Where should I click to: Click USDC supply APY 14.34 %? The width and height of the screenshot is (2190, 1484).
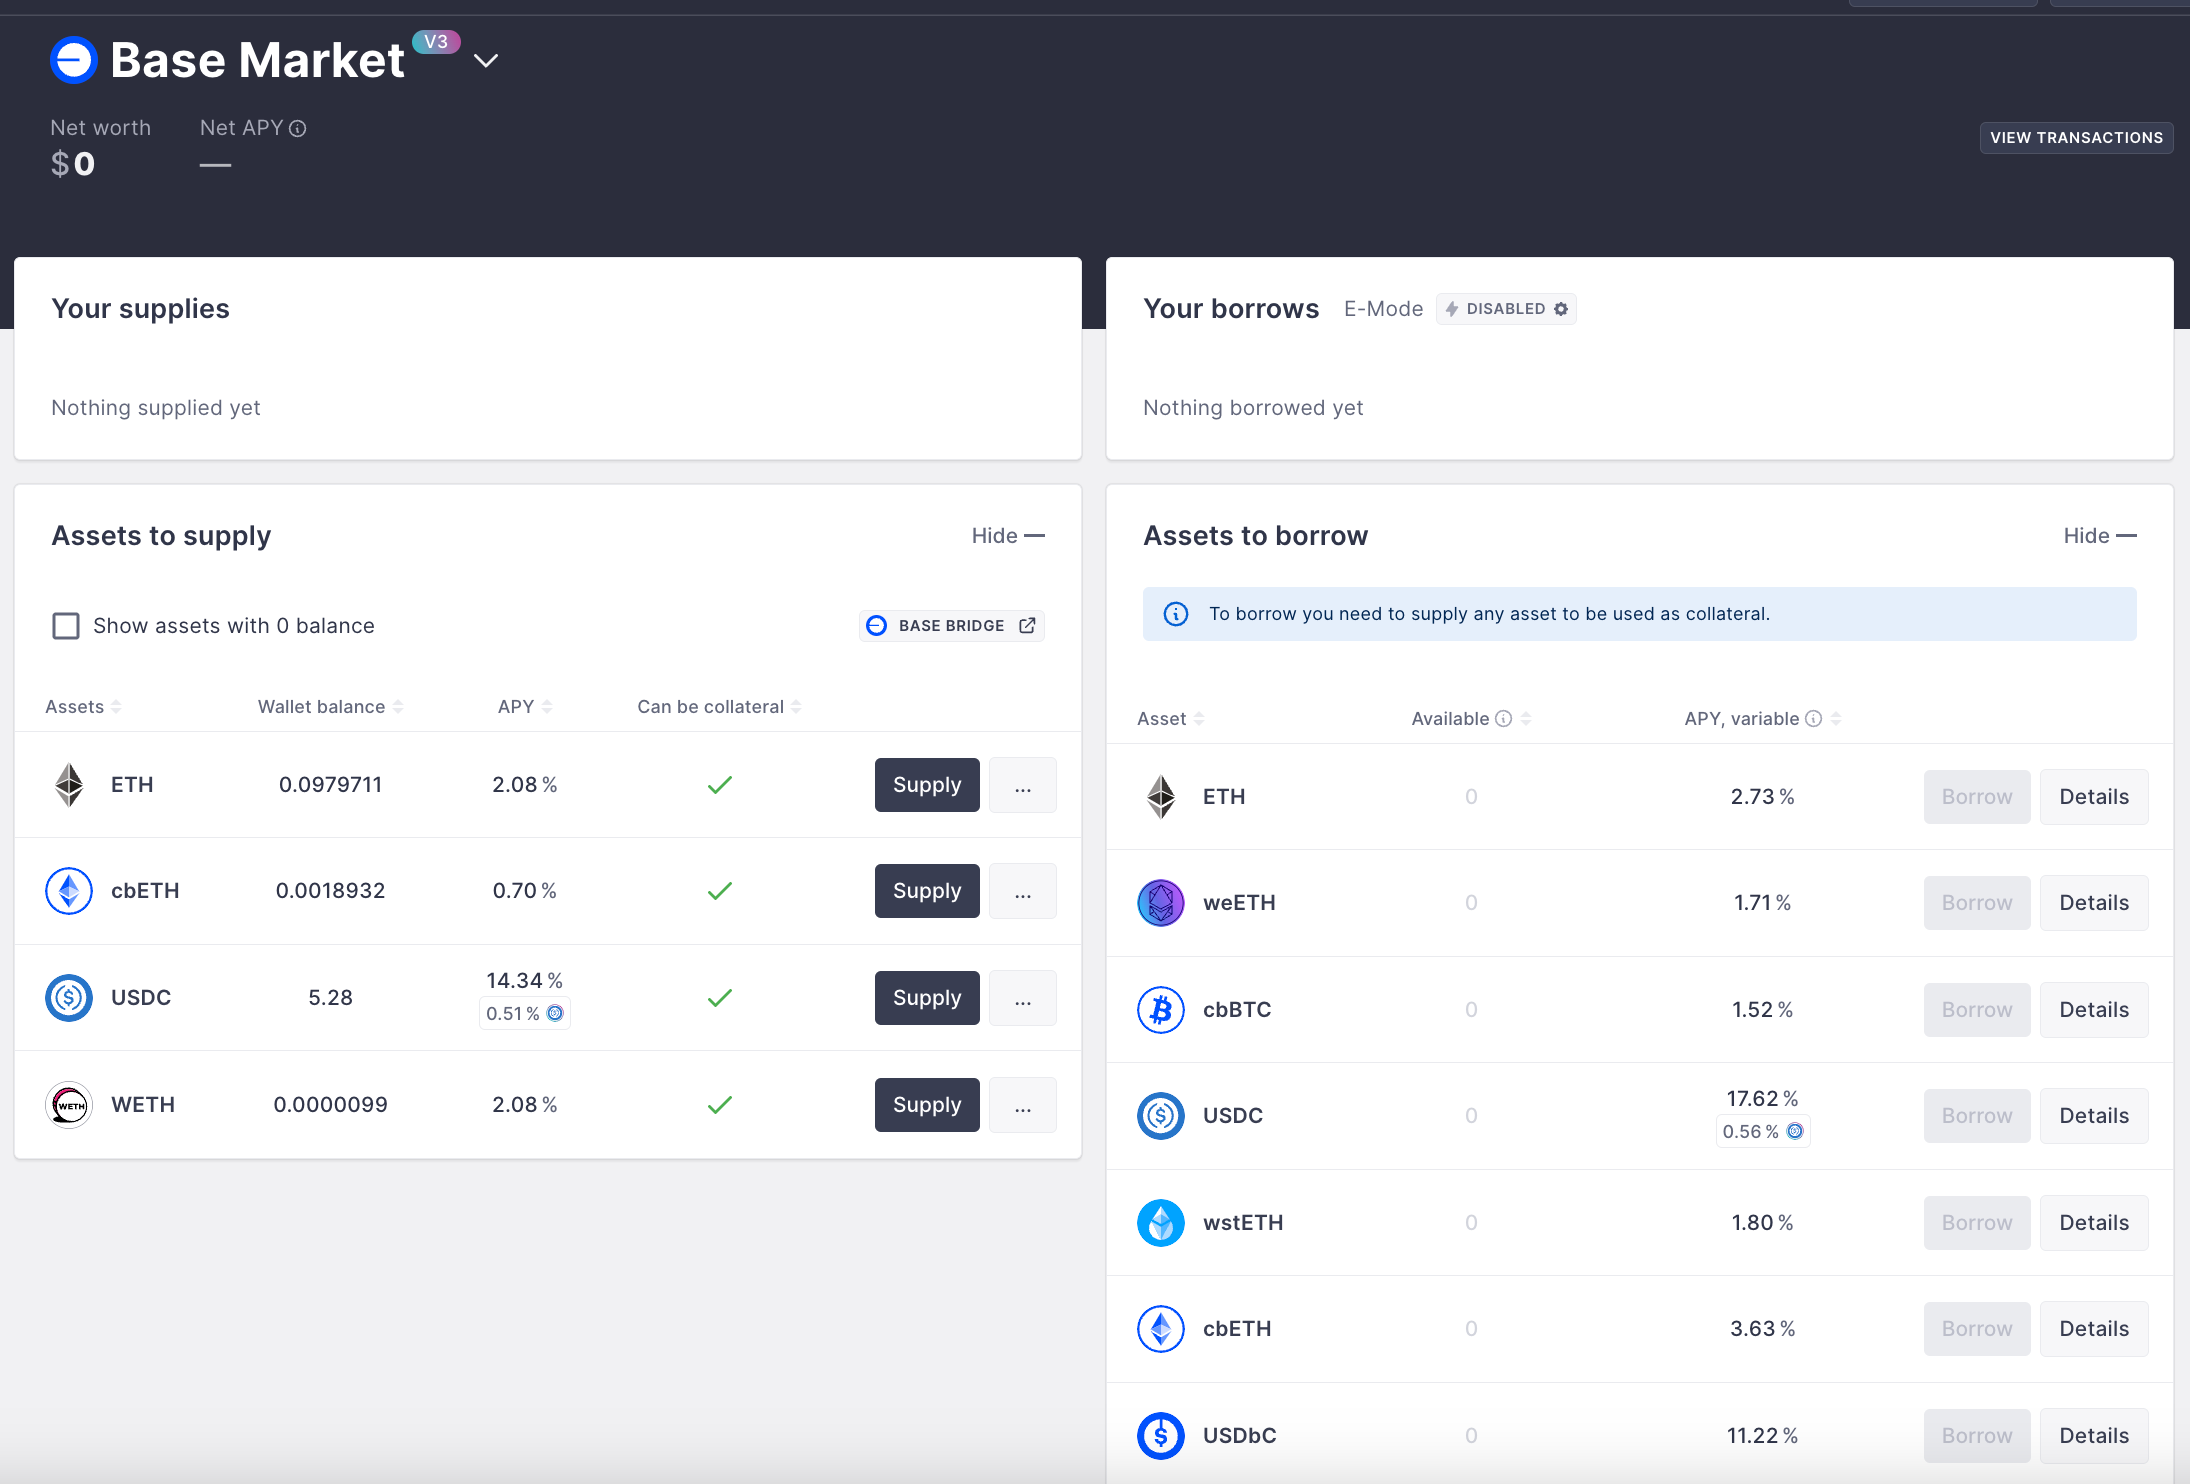525,981
